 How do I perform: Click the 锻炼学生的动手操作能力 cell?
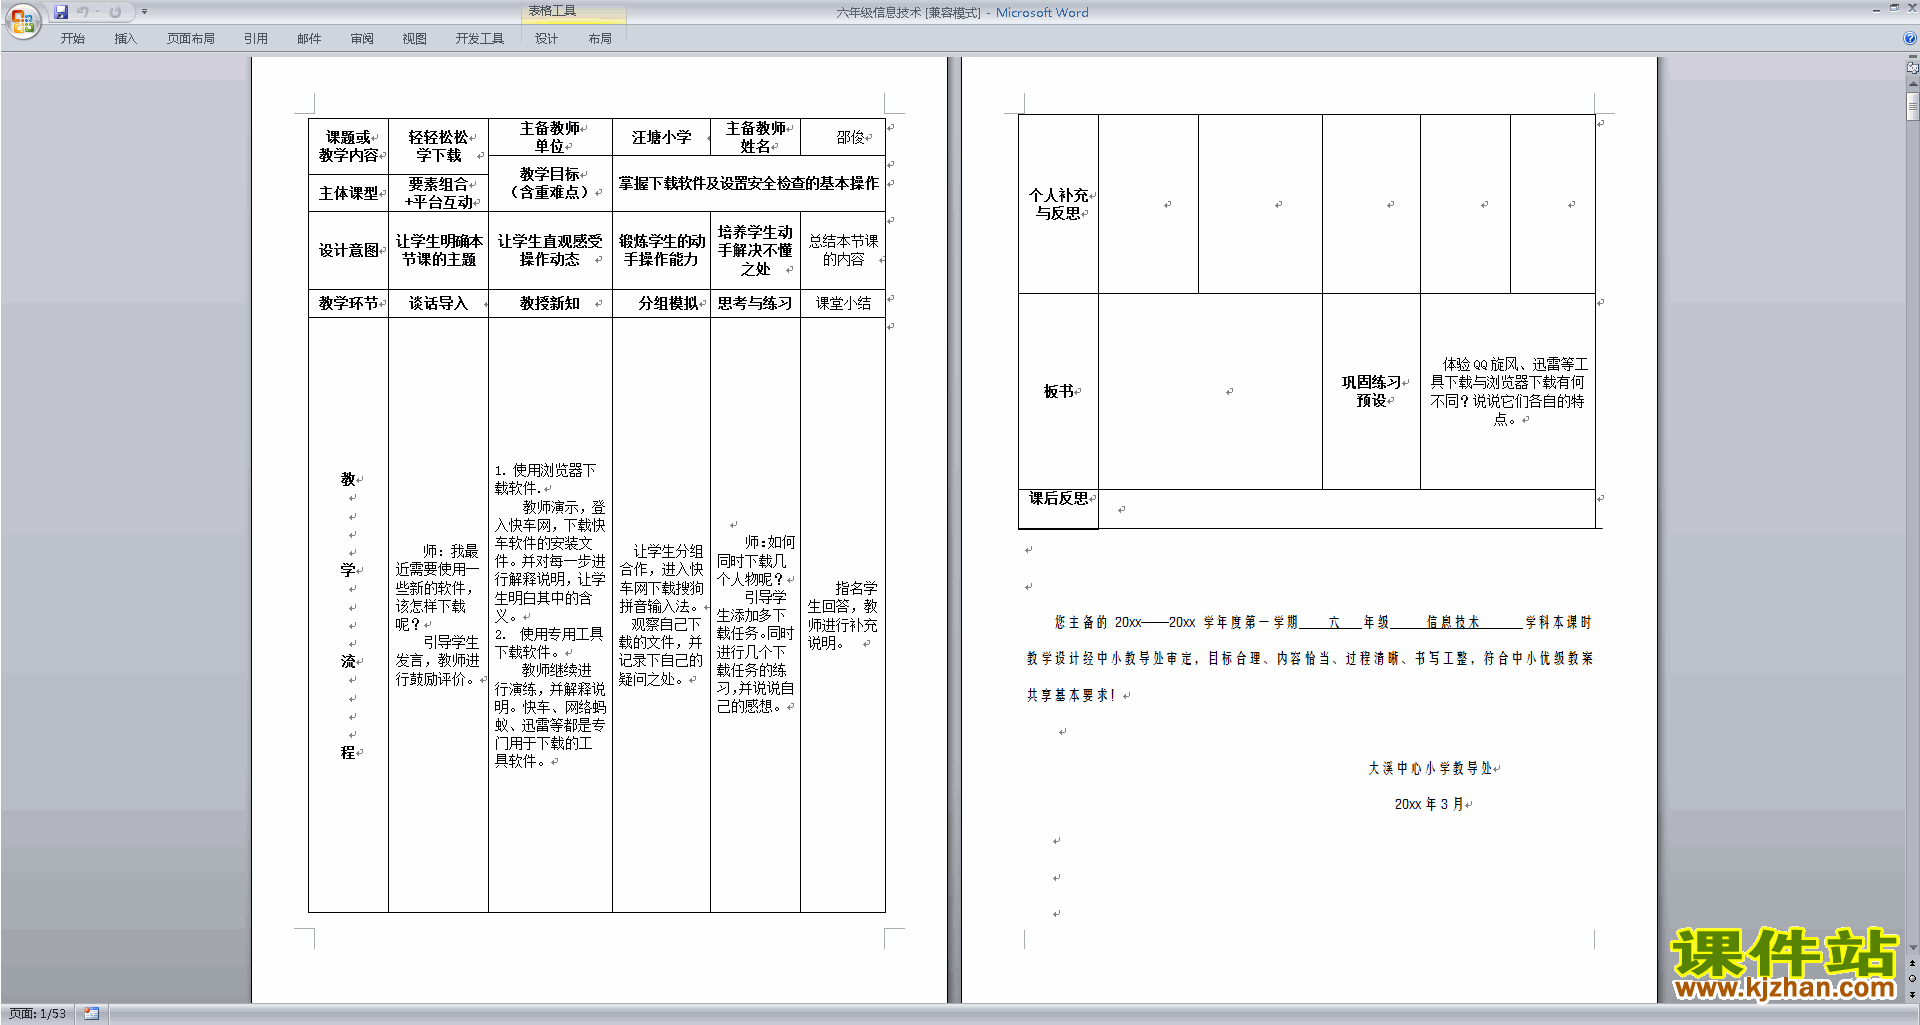[661, 250]
